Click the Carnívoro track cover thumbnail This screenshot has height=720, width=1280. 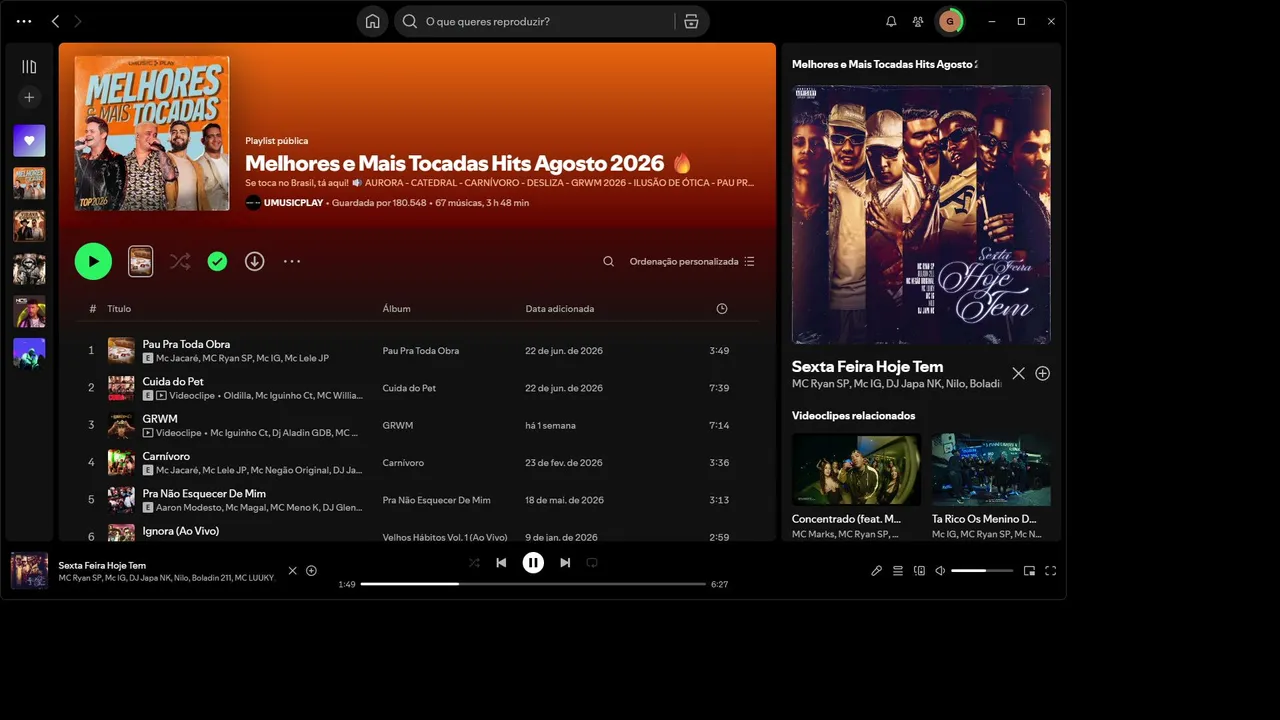click(121, 462)
